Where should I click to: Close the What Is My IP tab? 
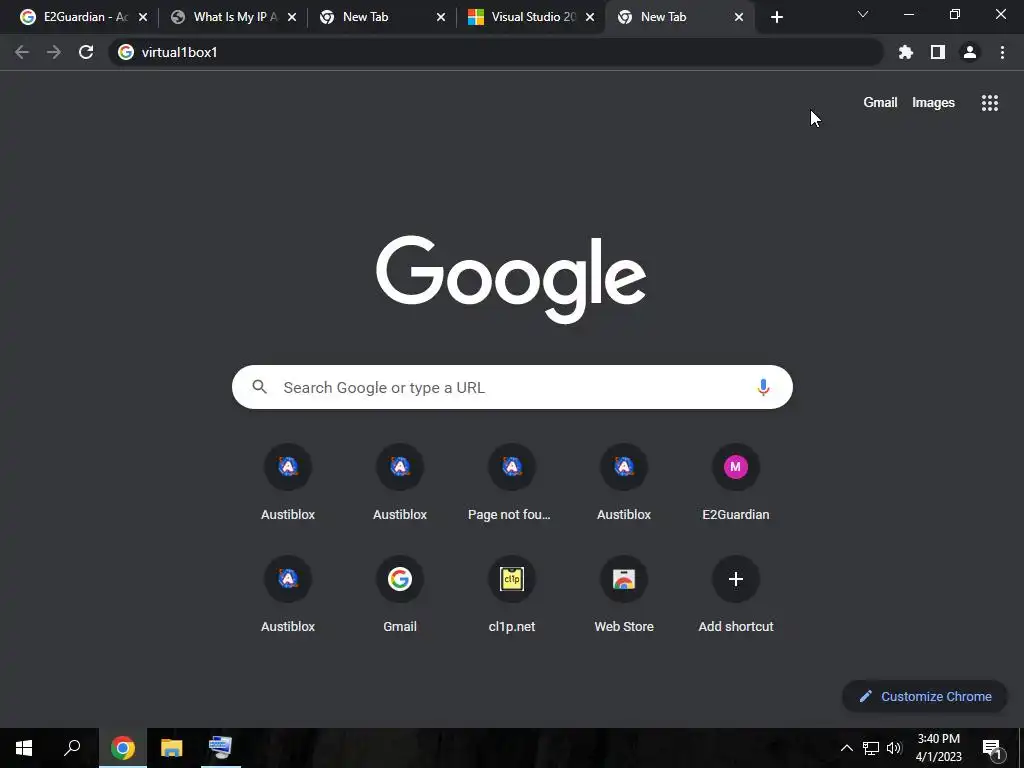pyautogui.click(x=292, y=17)
